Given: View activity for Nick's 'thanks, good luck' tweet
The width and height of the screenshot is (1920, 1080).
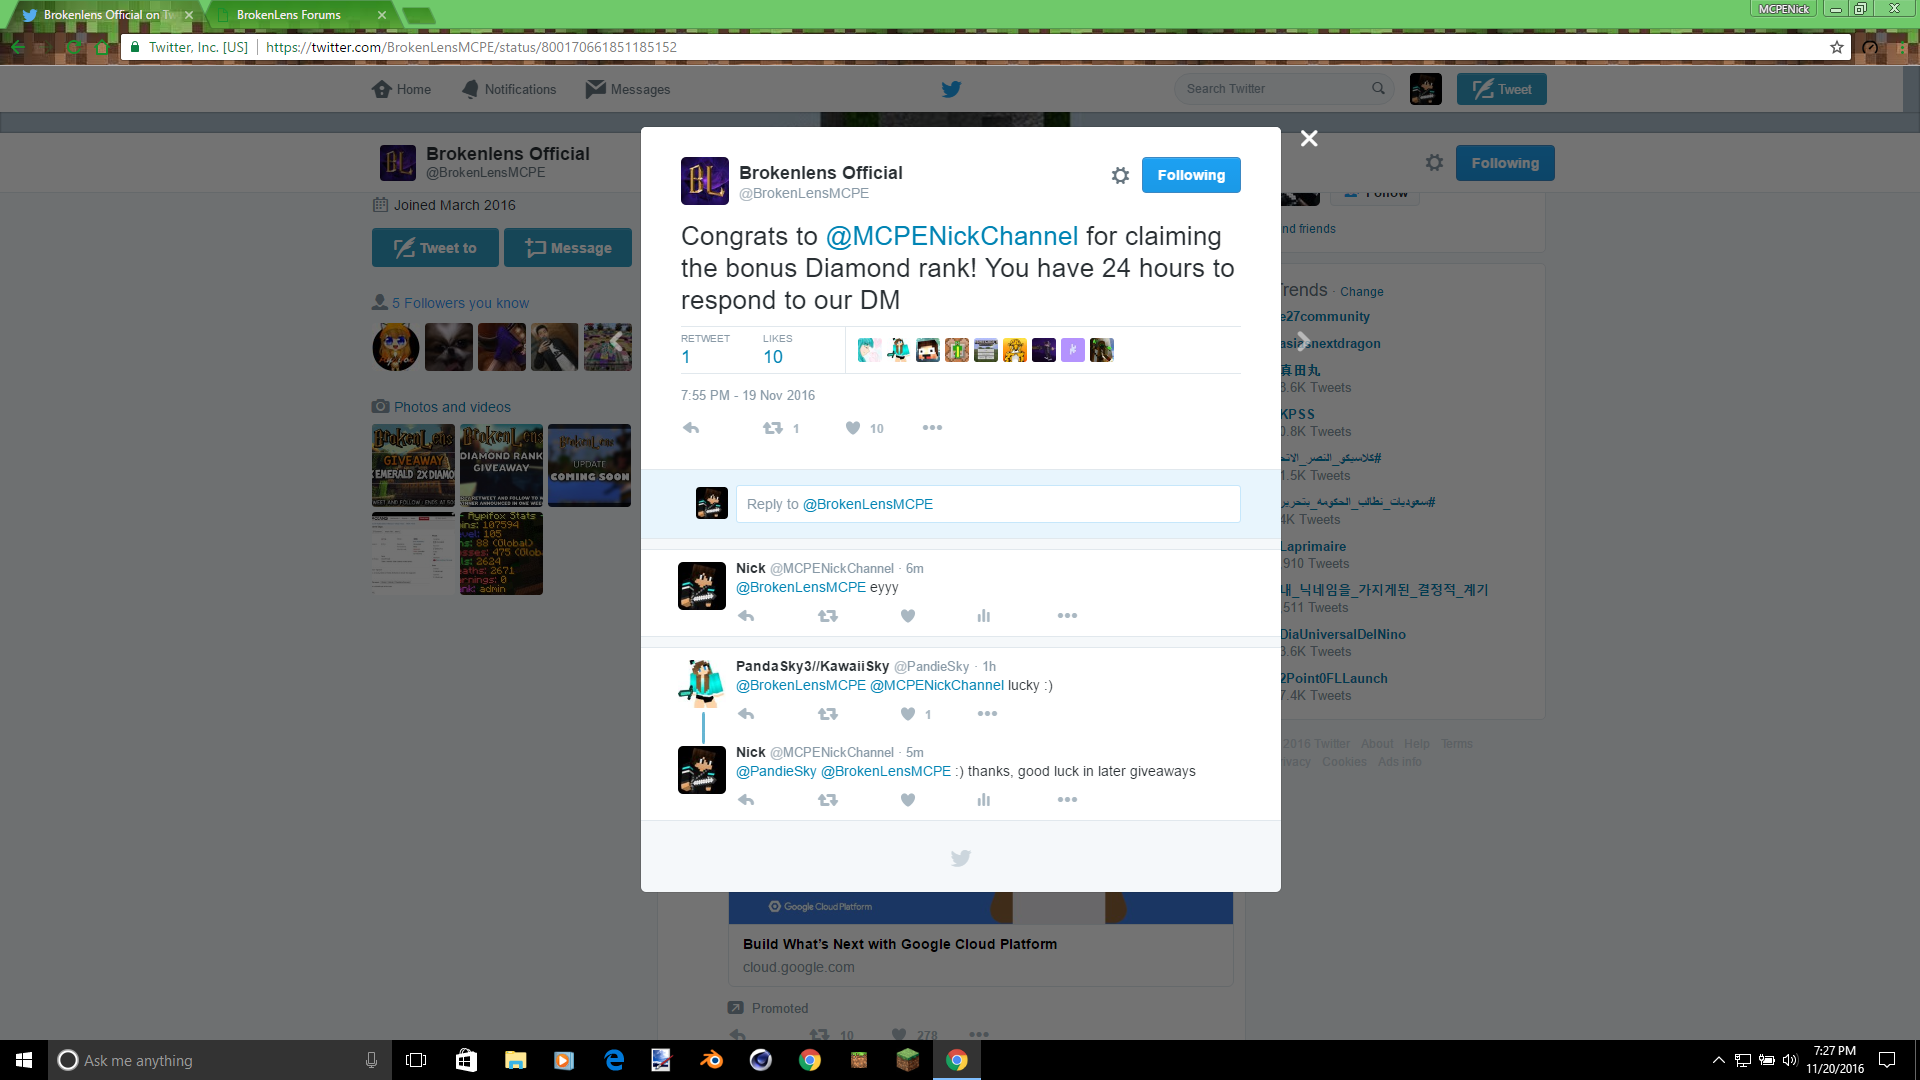Looking at the screenshot, I should point(984,800).
